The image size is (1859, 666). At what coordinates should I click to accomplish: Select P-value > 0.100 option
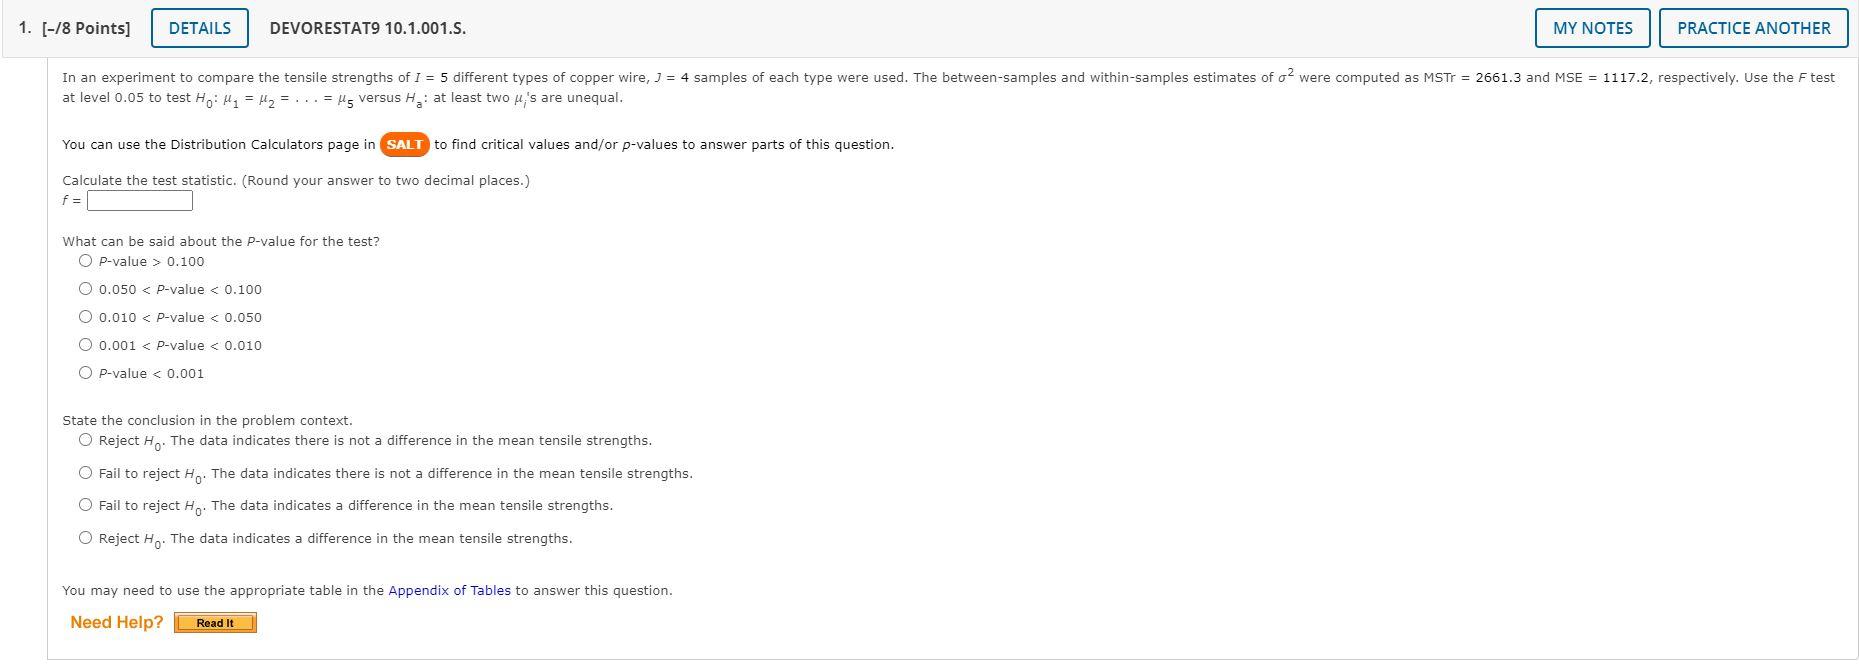point(86,260)
